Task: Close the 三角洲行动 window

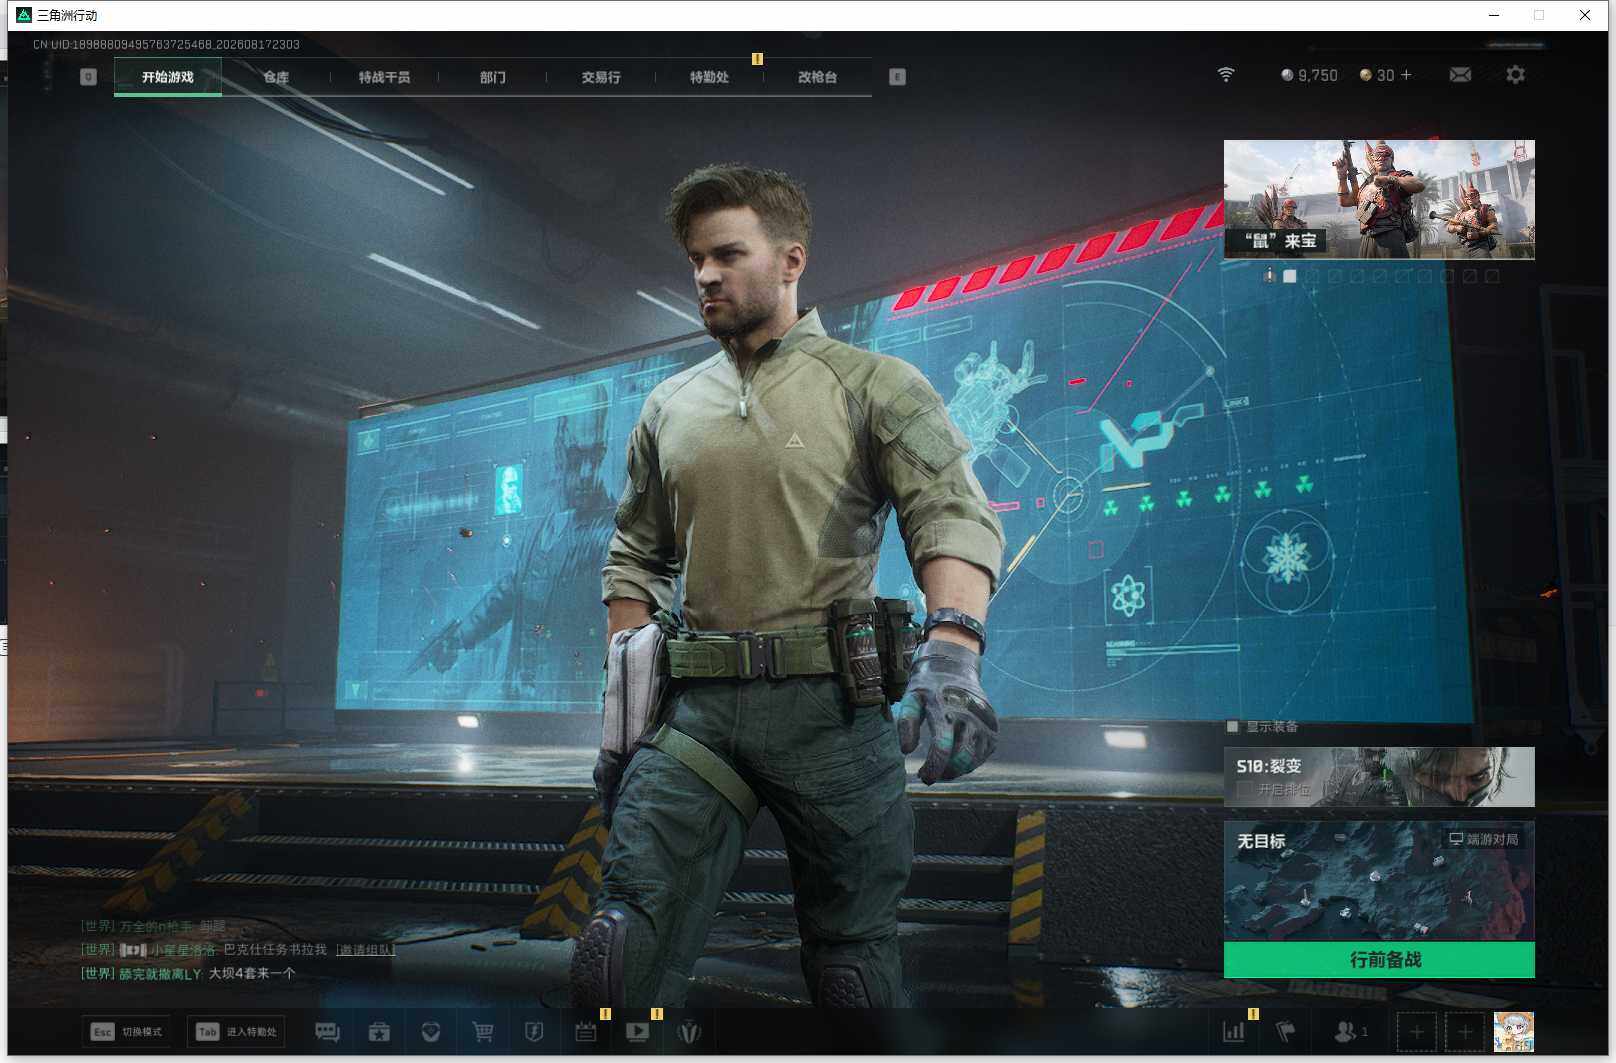Action: pyautogui.click(x=1585, y=15)
